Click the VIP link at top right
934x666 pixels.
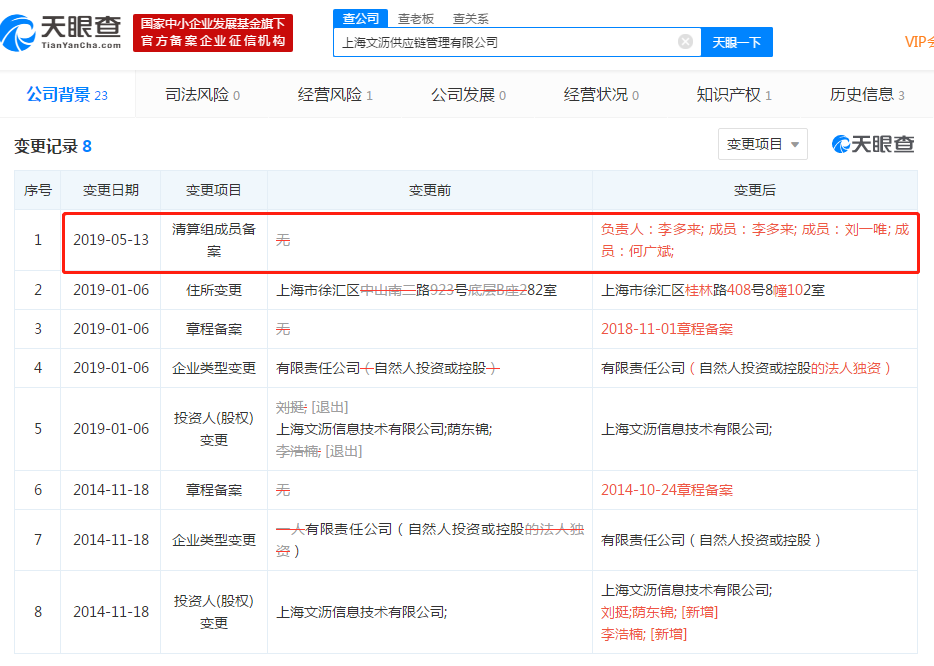(919, 42)
